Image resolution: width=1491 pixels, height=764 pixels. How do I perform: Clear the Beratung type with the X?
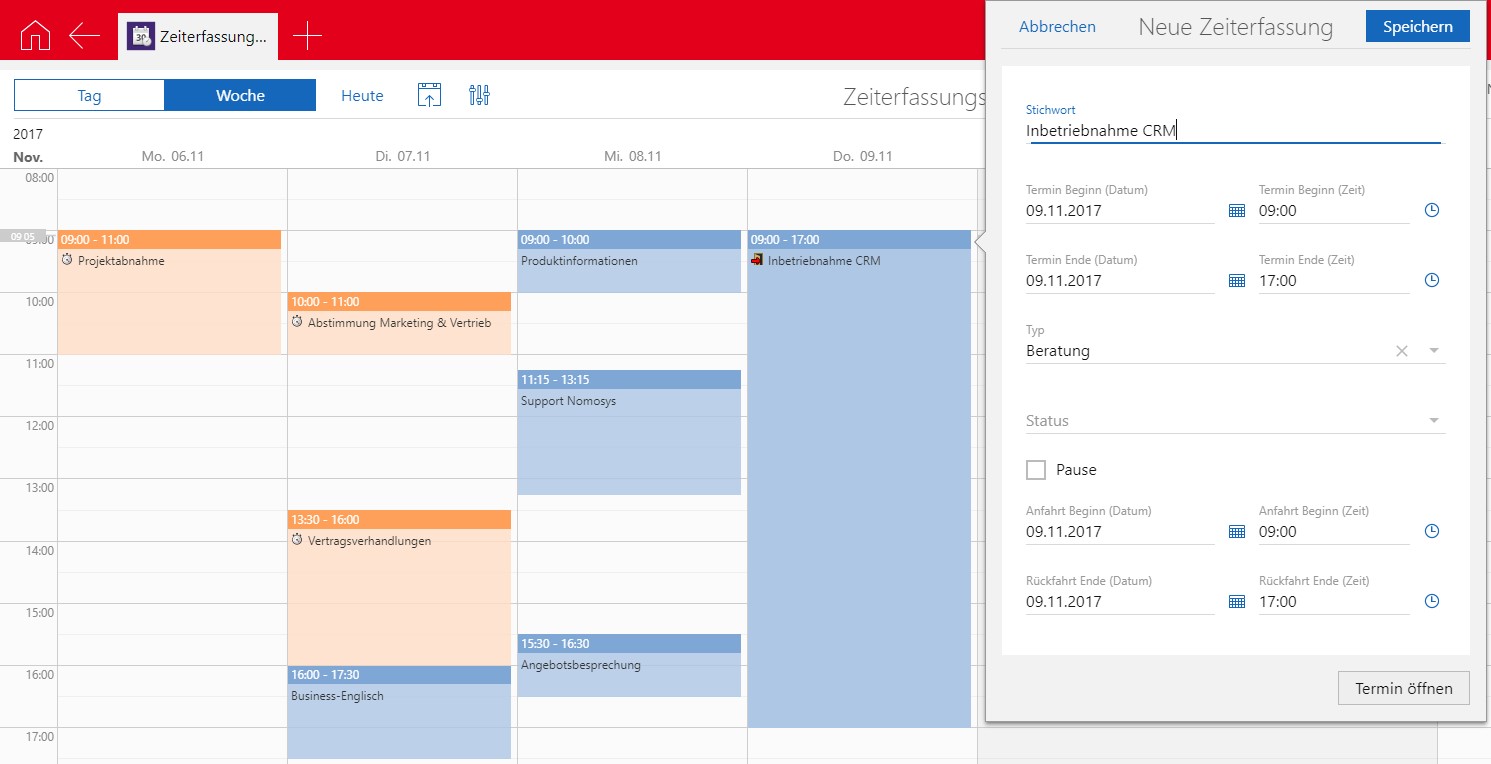pos(1402,351)
